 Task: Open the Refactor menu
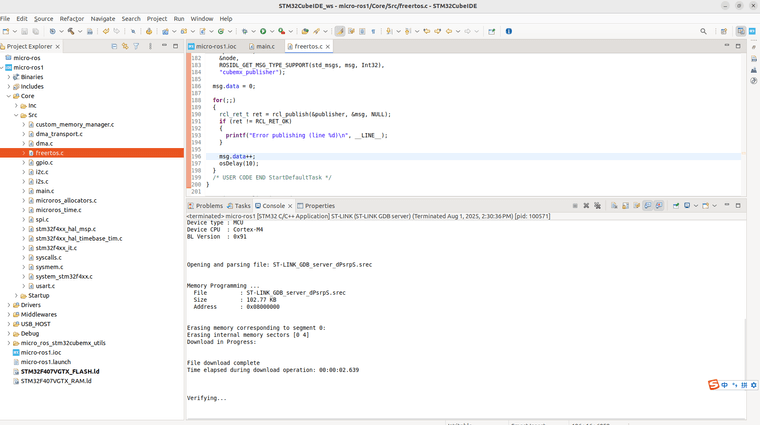(72, 19)
